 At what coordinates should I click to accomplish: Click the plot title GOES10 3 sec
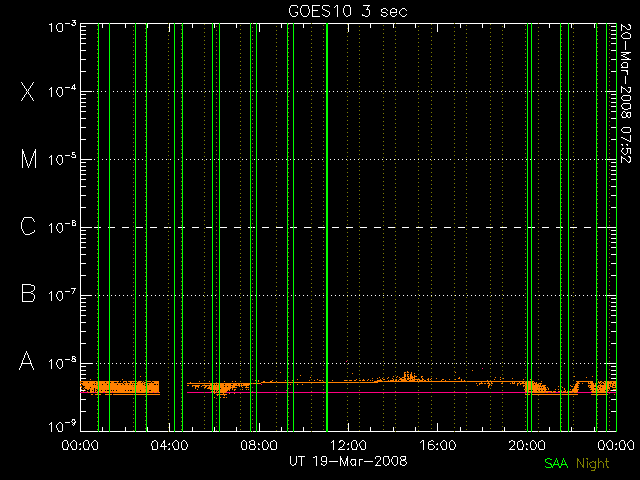tap(348, 11)
